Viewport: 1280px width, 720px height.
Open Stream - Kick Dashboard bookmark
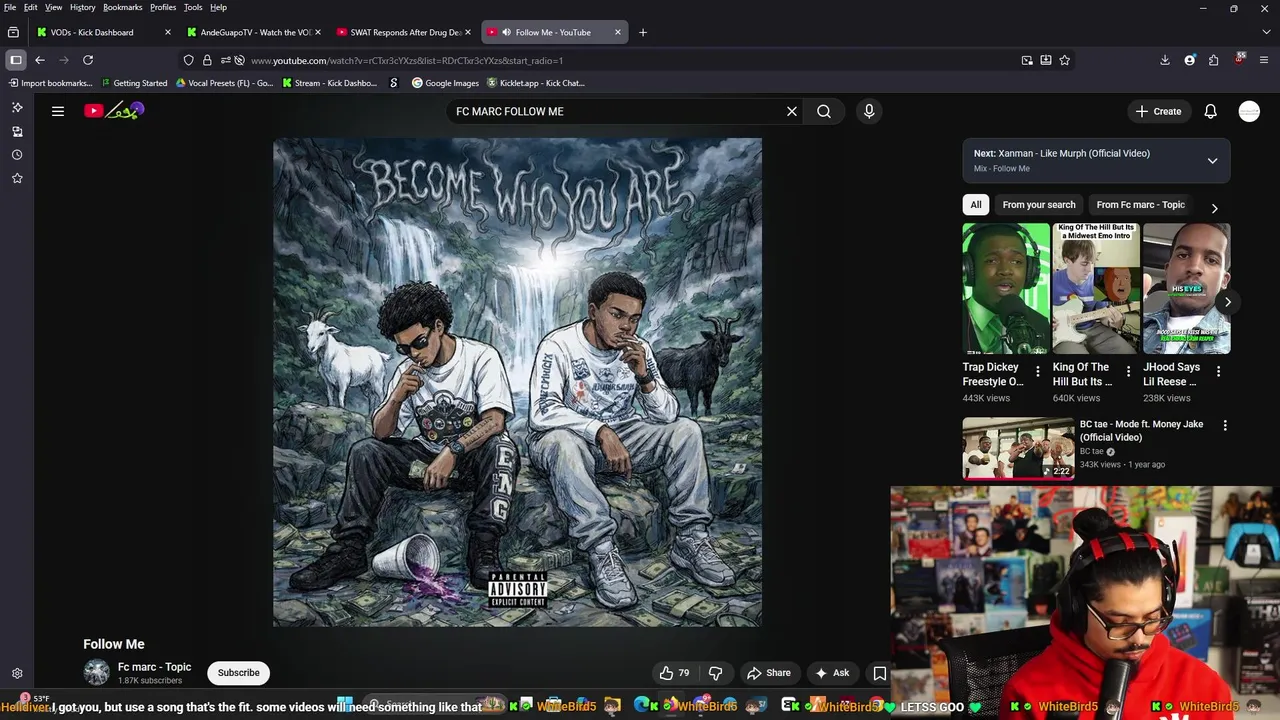(329, 83)
